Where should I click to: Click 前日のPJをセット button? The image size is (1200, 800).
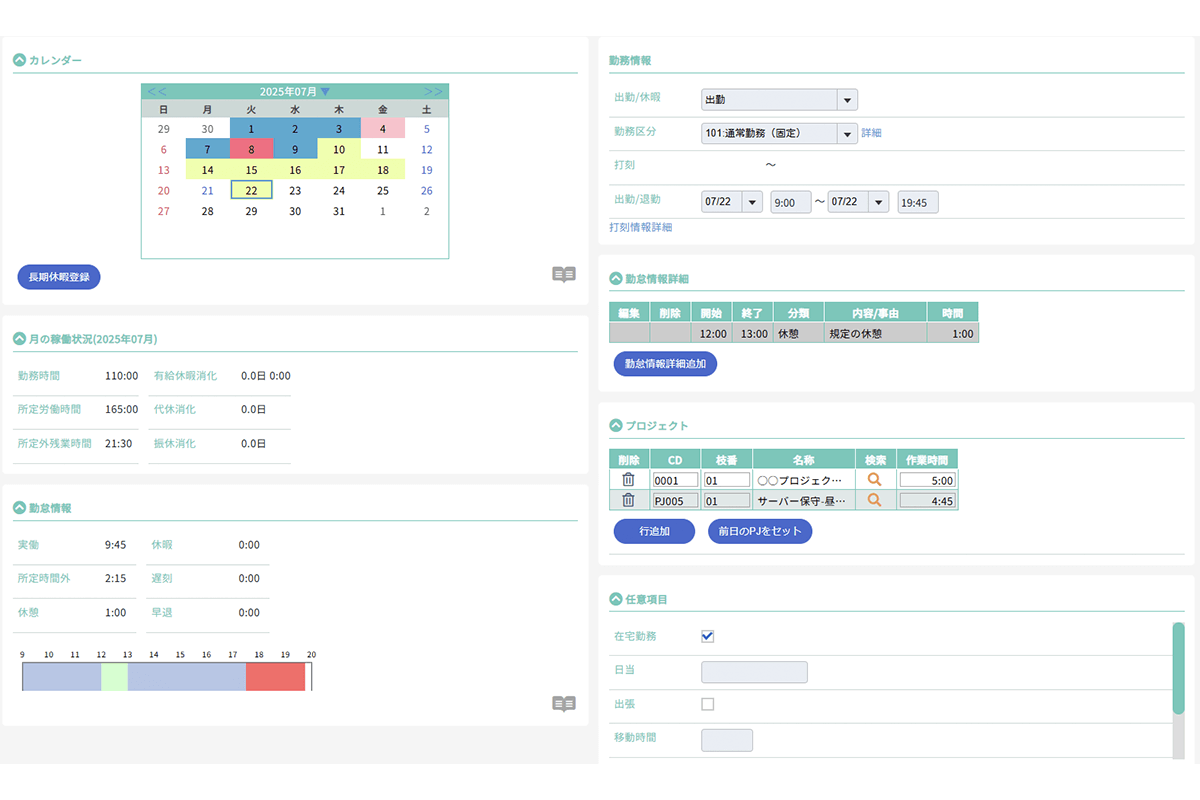pos(760,532)
